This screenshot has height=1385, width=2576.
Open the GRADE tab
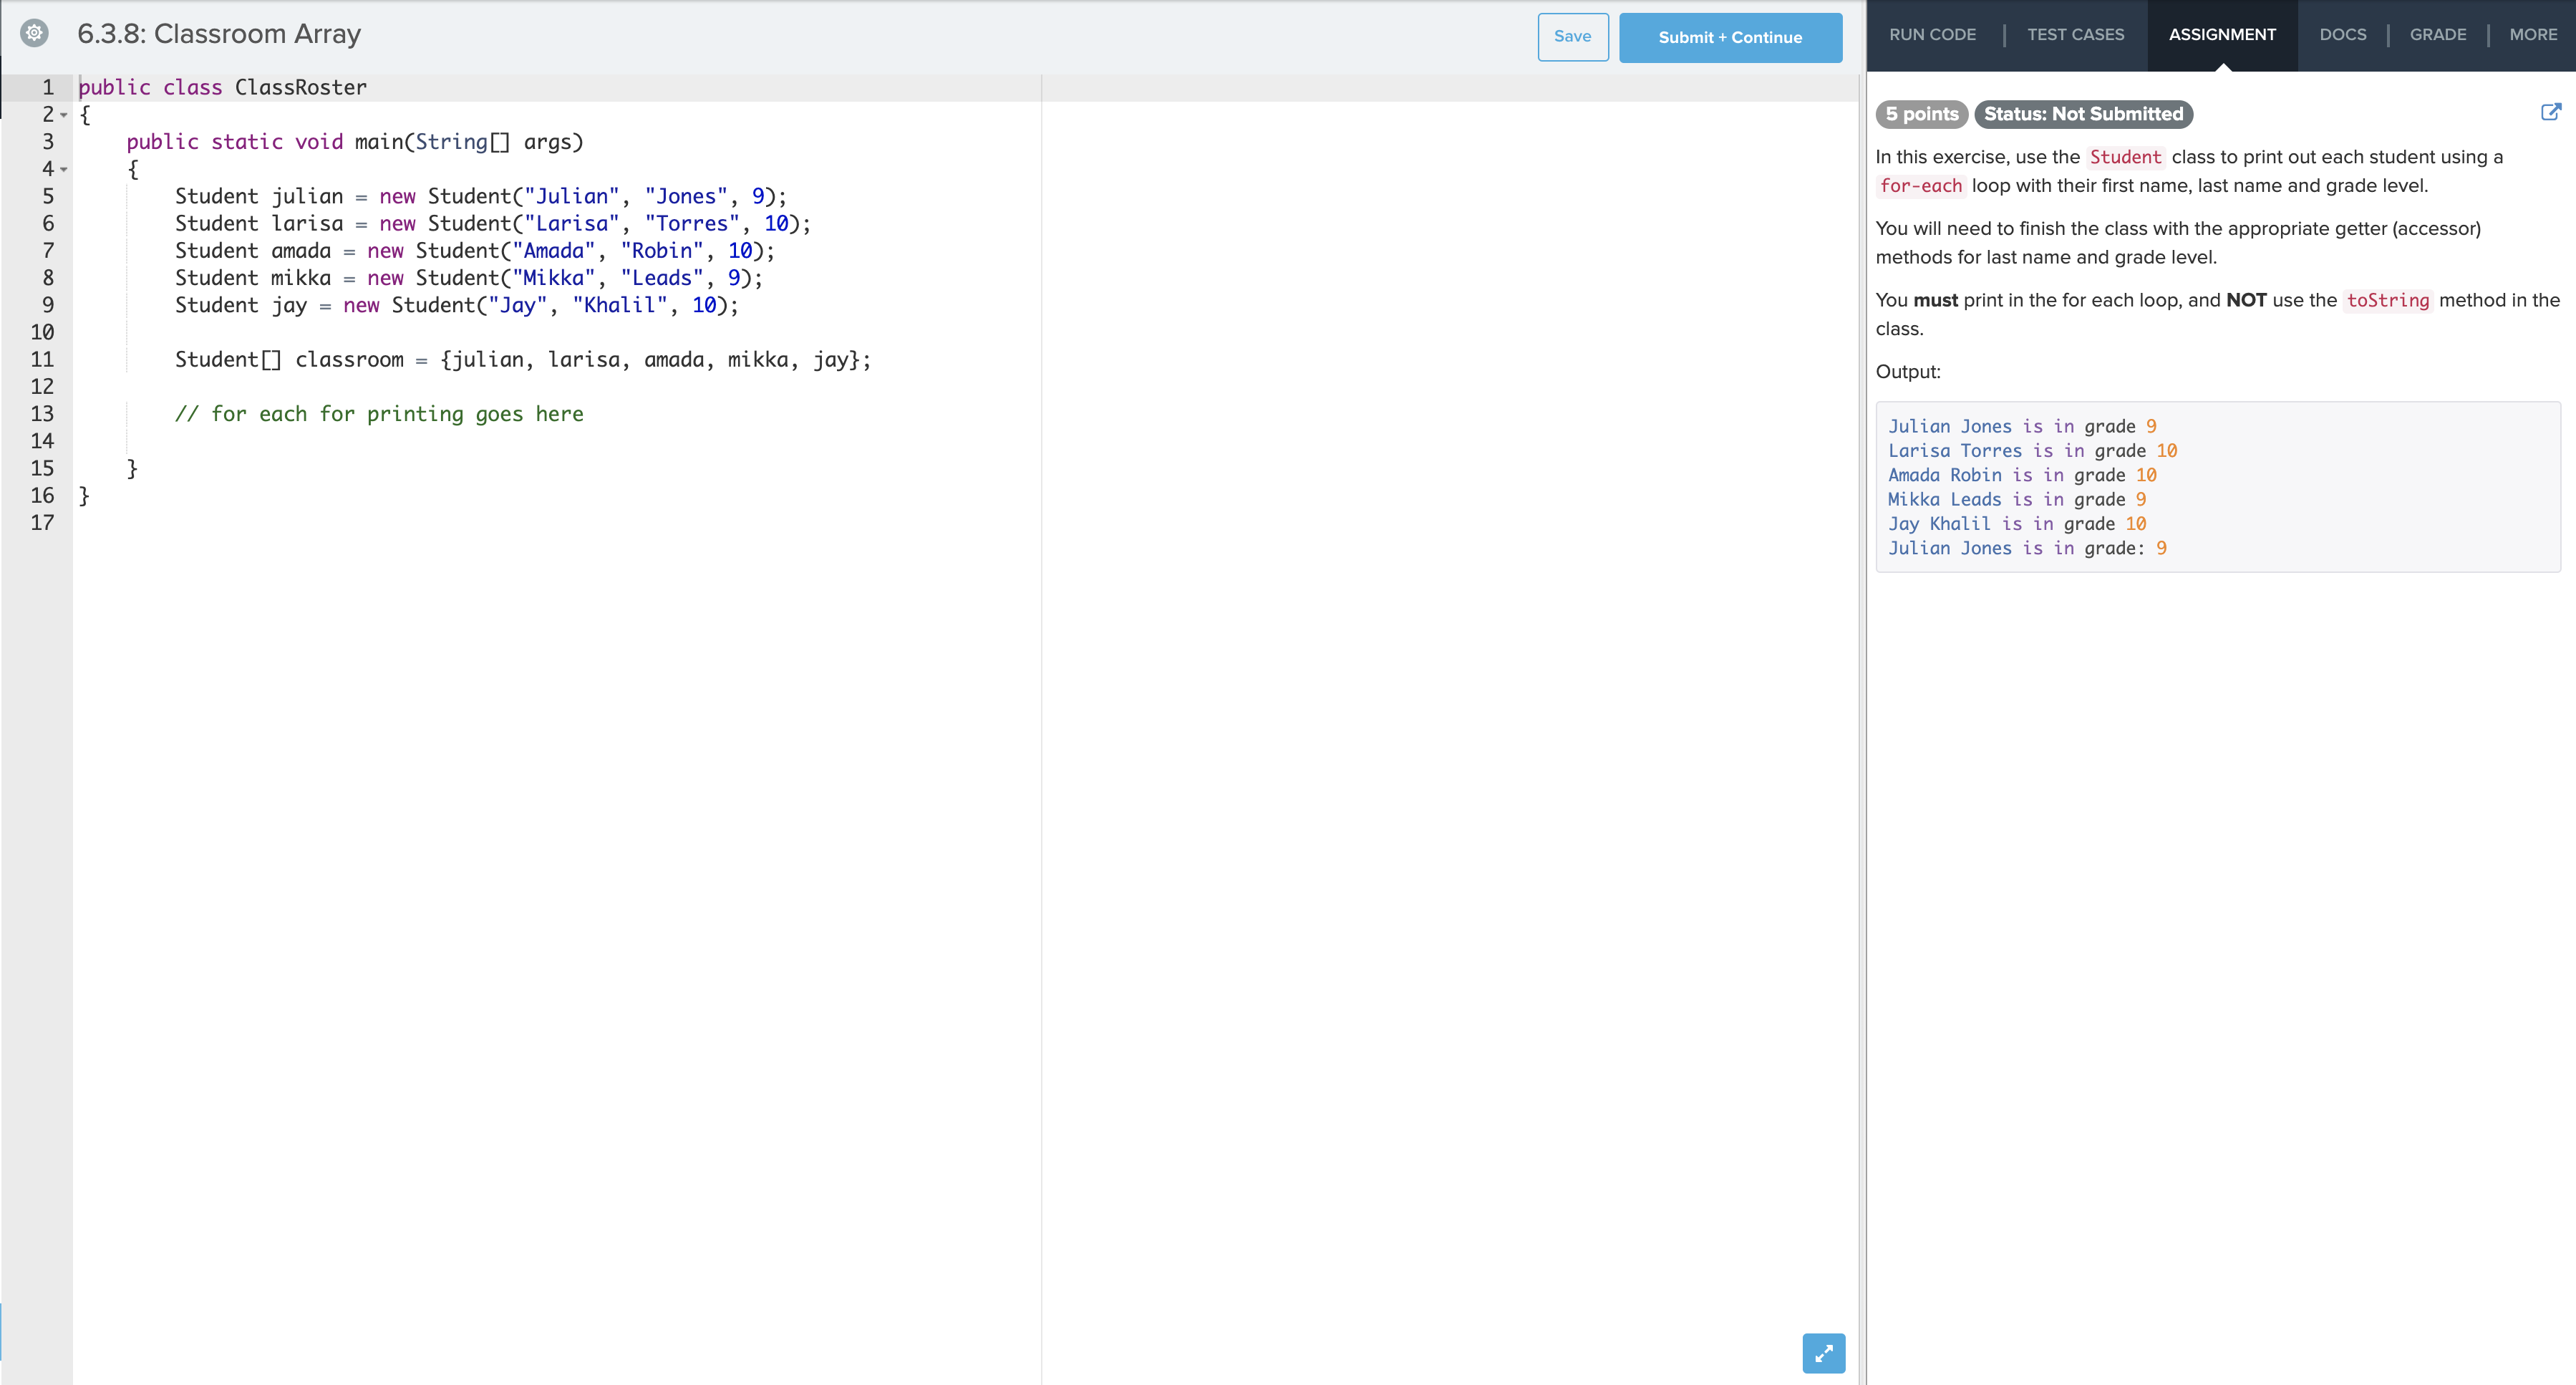(x=2438, y=34)
